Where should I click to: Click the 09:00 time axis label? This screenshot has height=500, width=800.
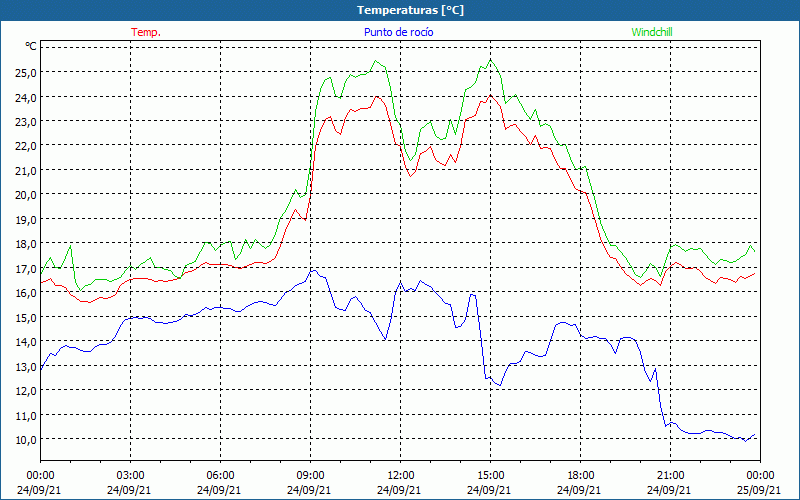tap(310, 475)
